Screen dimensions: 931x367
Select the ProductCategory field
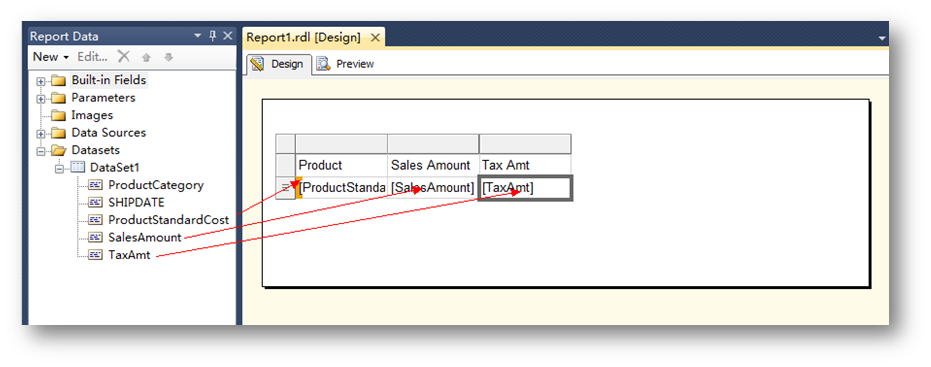click(x=156, y=185)
